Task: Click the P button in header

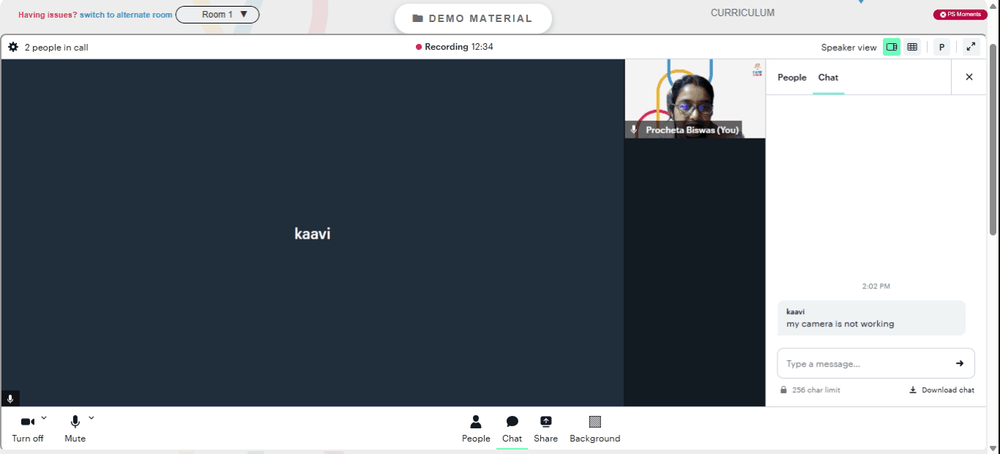Action: pos(941,47)
